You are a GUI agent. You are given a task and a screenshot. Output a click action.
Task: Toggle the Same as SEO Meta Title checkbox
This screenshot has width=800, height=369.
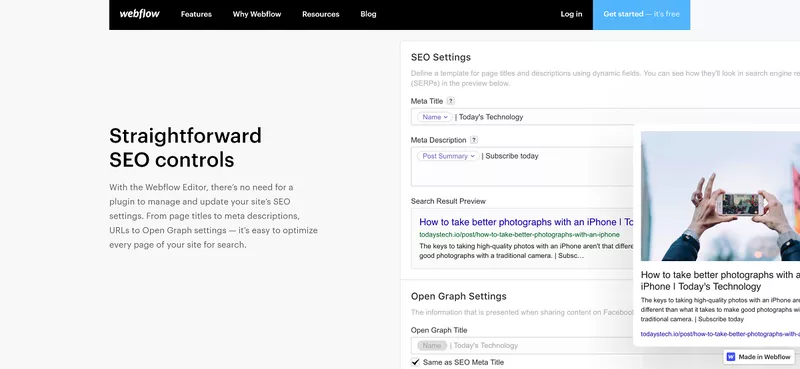tap(415, 362)
